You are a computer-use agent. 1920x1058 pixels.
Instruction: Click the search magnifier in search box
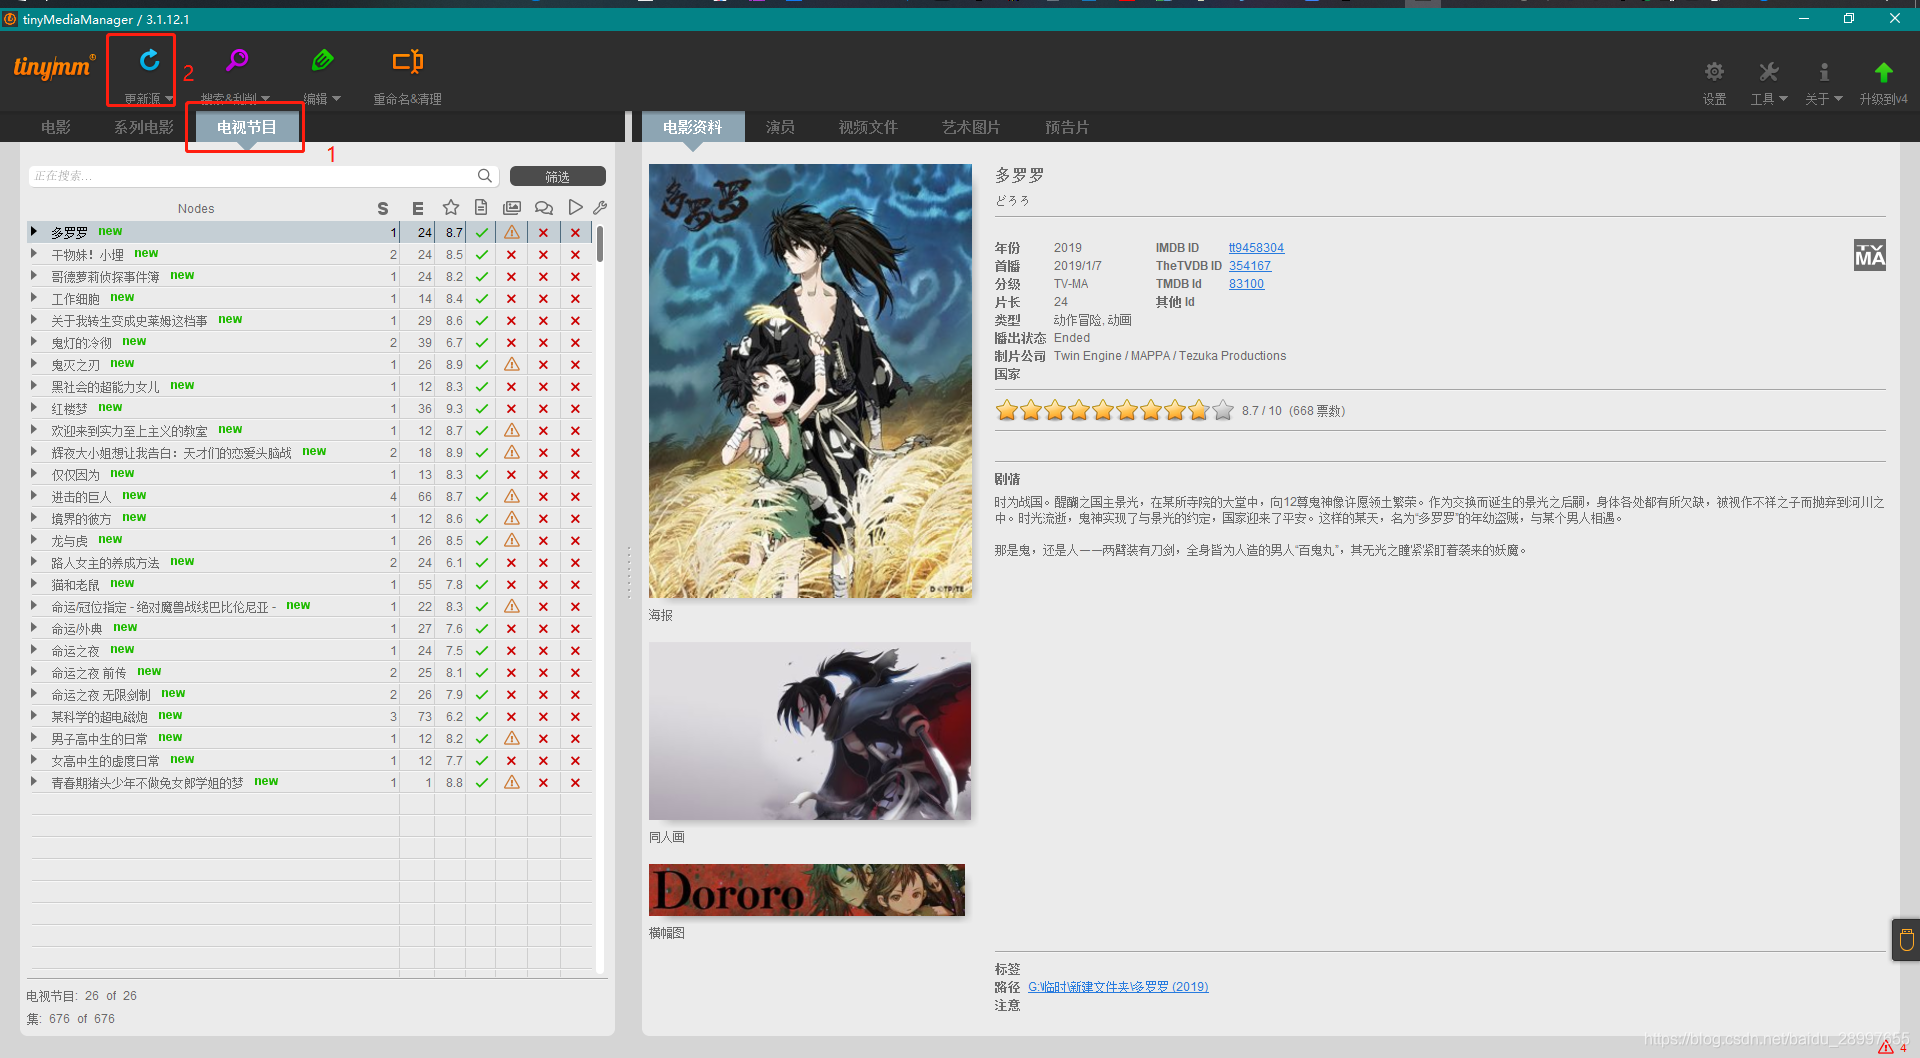click(x=485, y=176)
